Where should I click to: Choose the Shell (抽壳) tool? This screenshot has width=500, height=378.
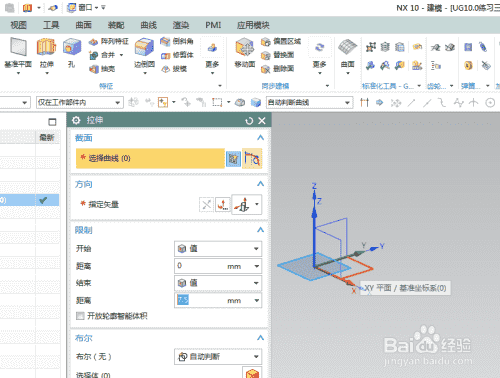(103, 69)
